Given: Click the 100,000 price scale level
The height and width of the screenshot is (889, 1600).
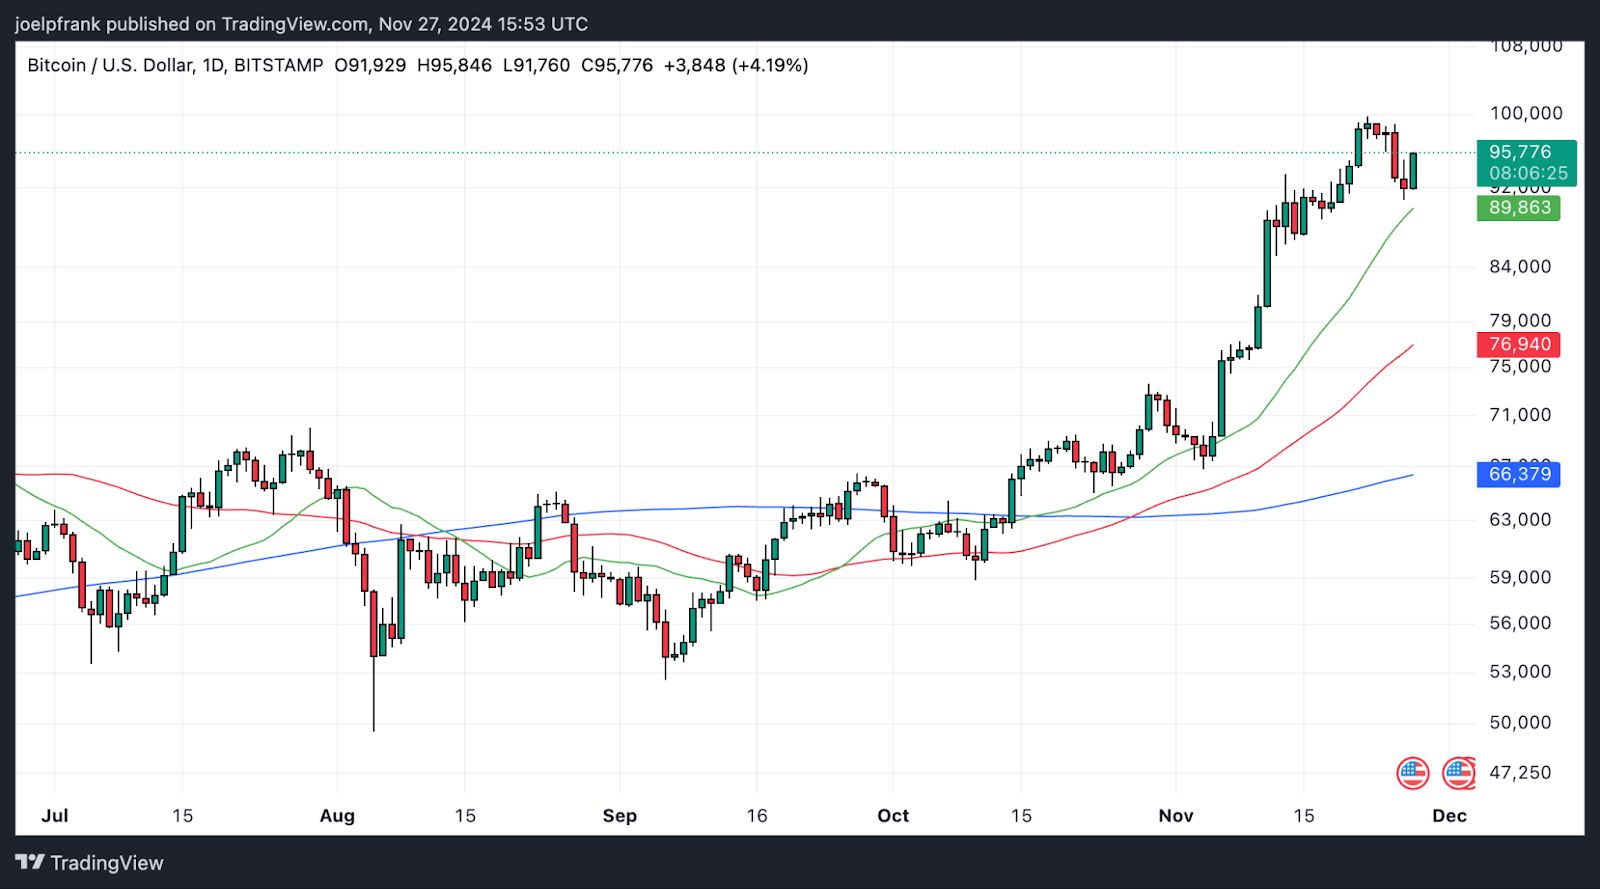Looking at the screenshot, I should (x=1526, y=114).
